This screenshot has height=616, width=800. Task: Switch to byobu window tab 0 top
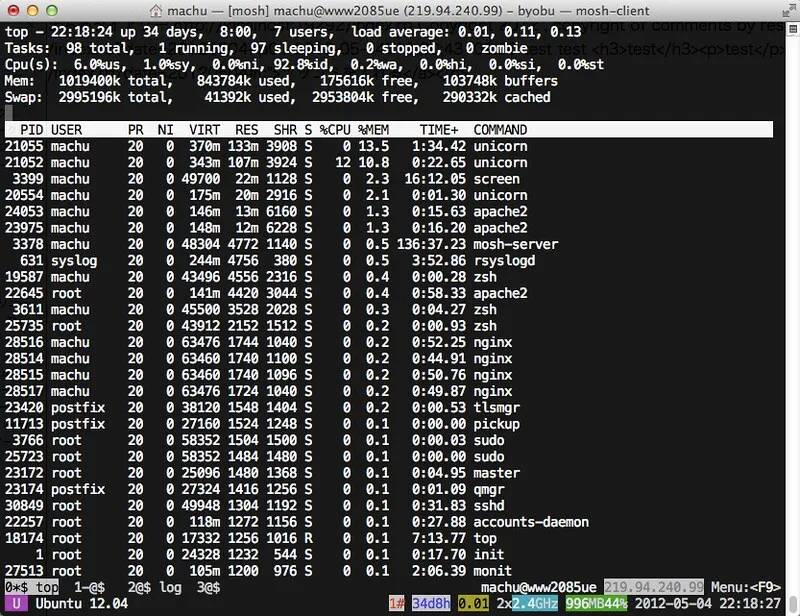pyautogui.click(x=32, y=587)
